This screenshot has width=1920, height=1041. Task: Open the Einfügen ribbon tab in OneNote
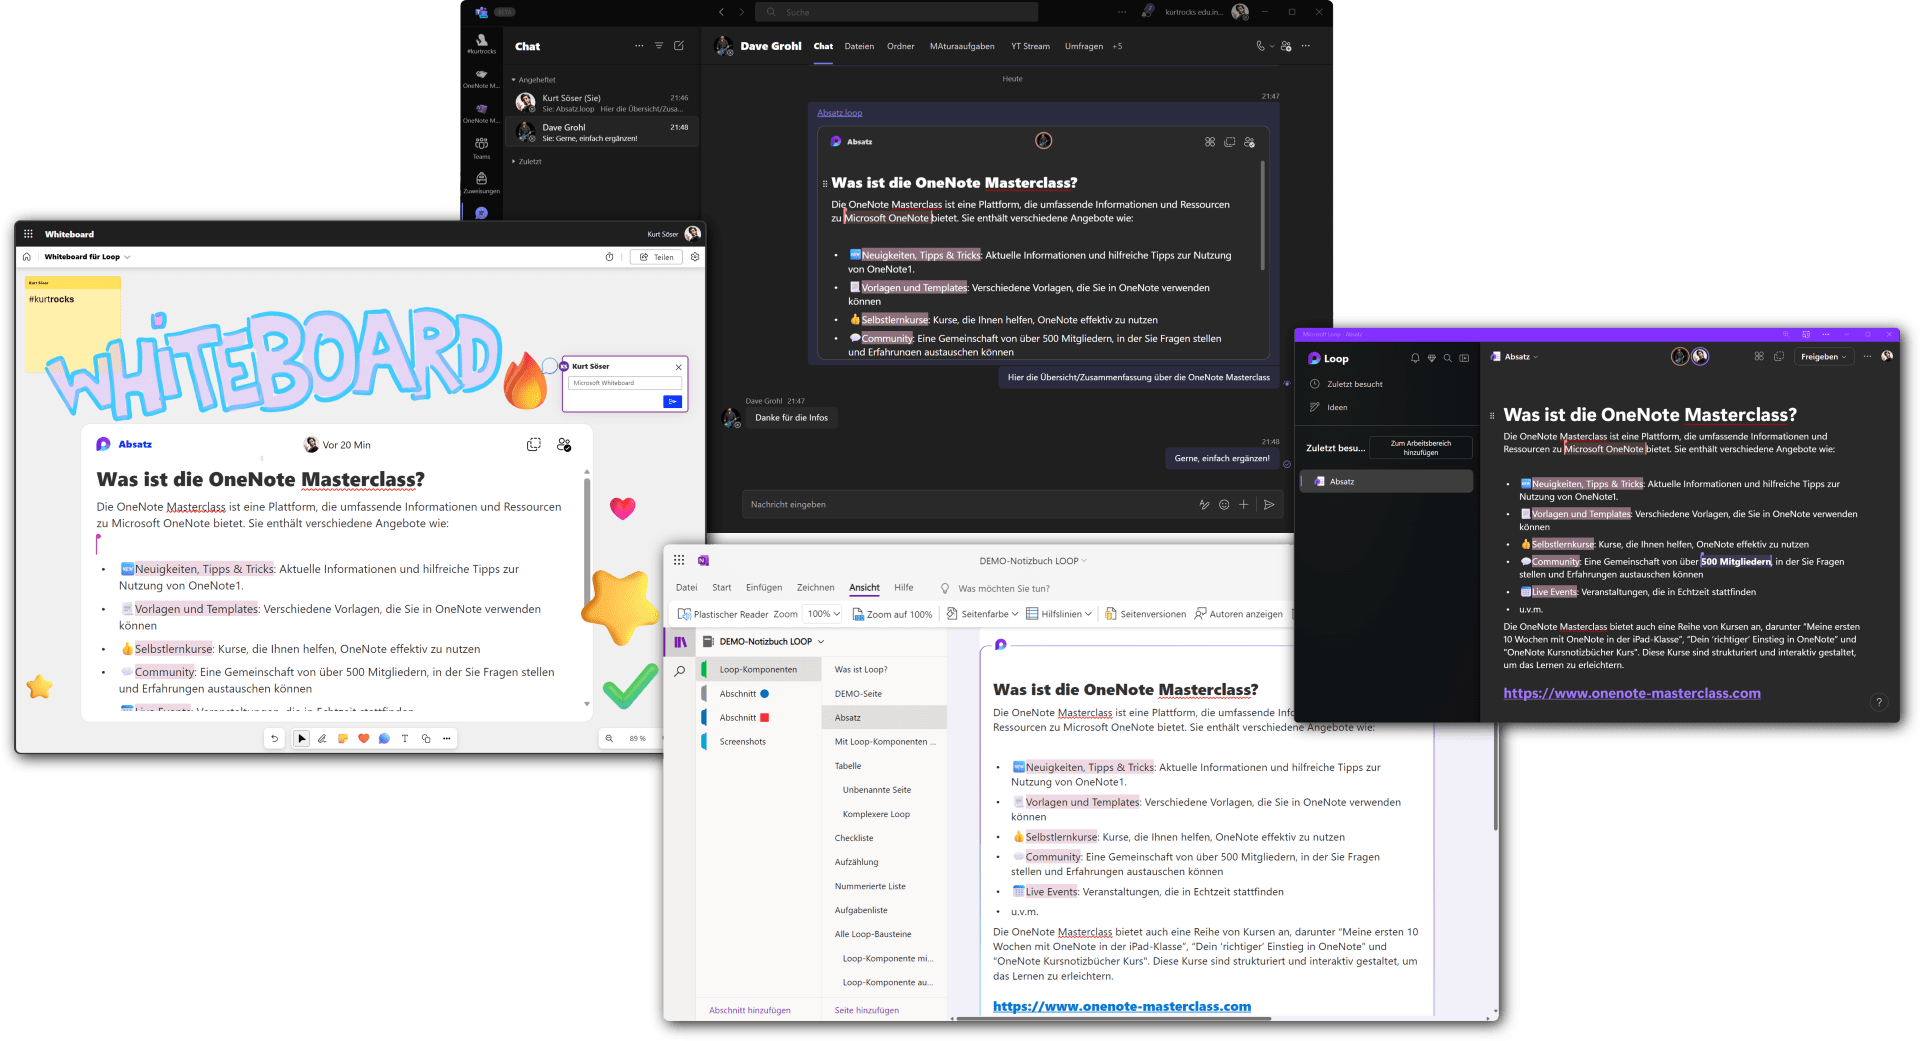click(x=764, y=588)
